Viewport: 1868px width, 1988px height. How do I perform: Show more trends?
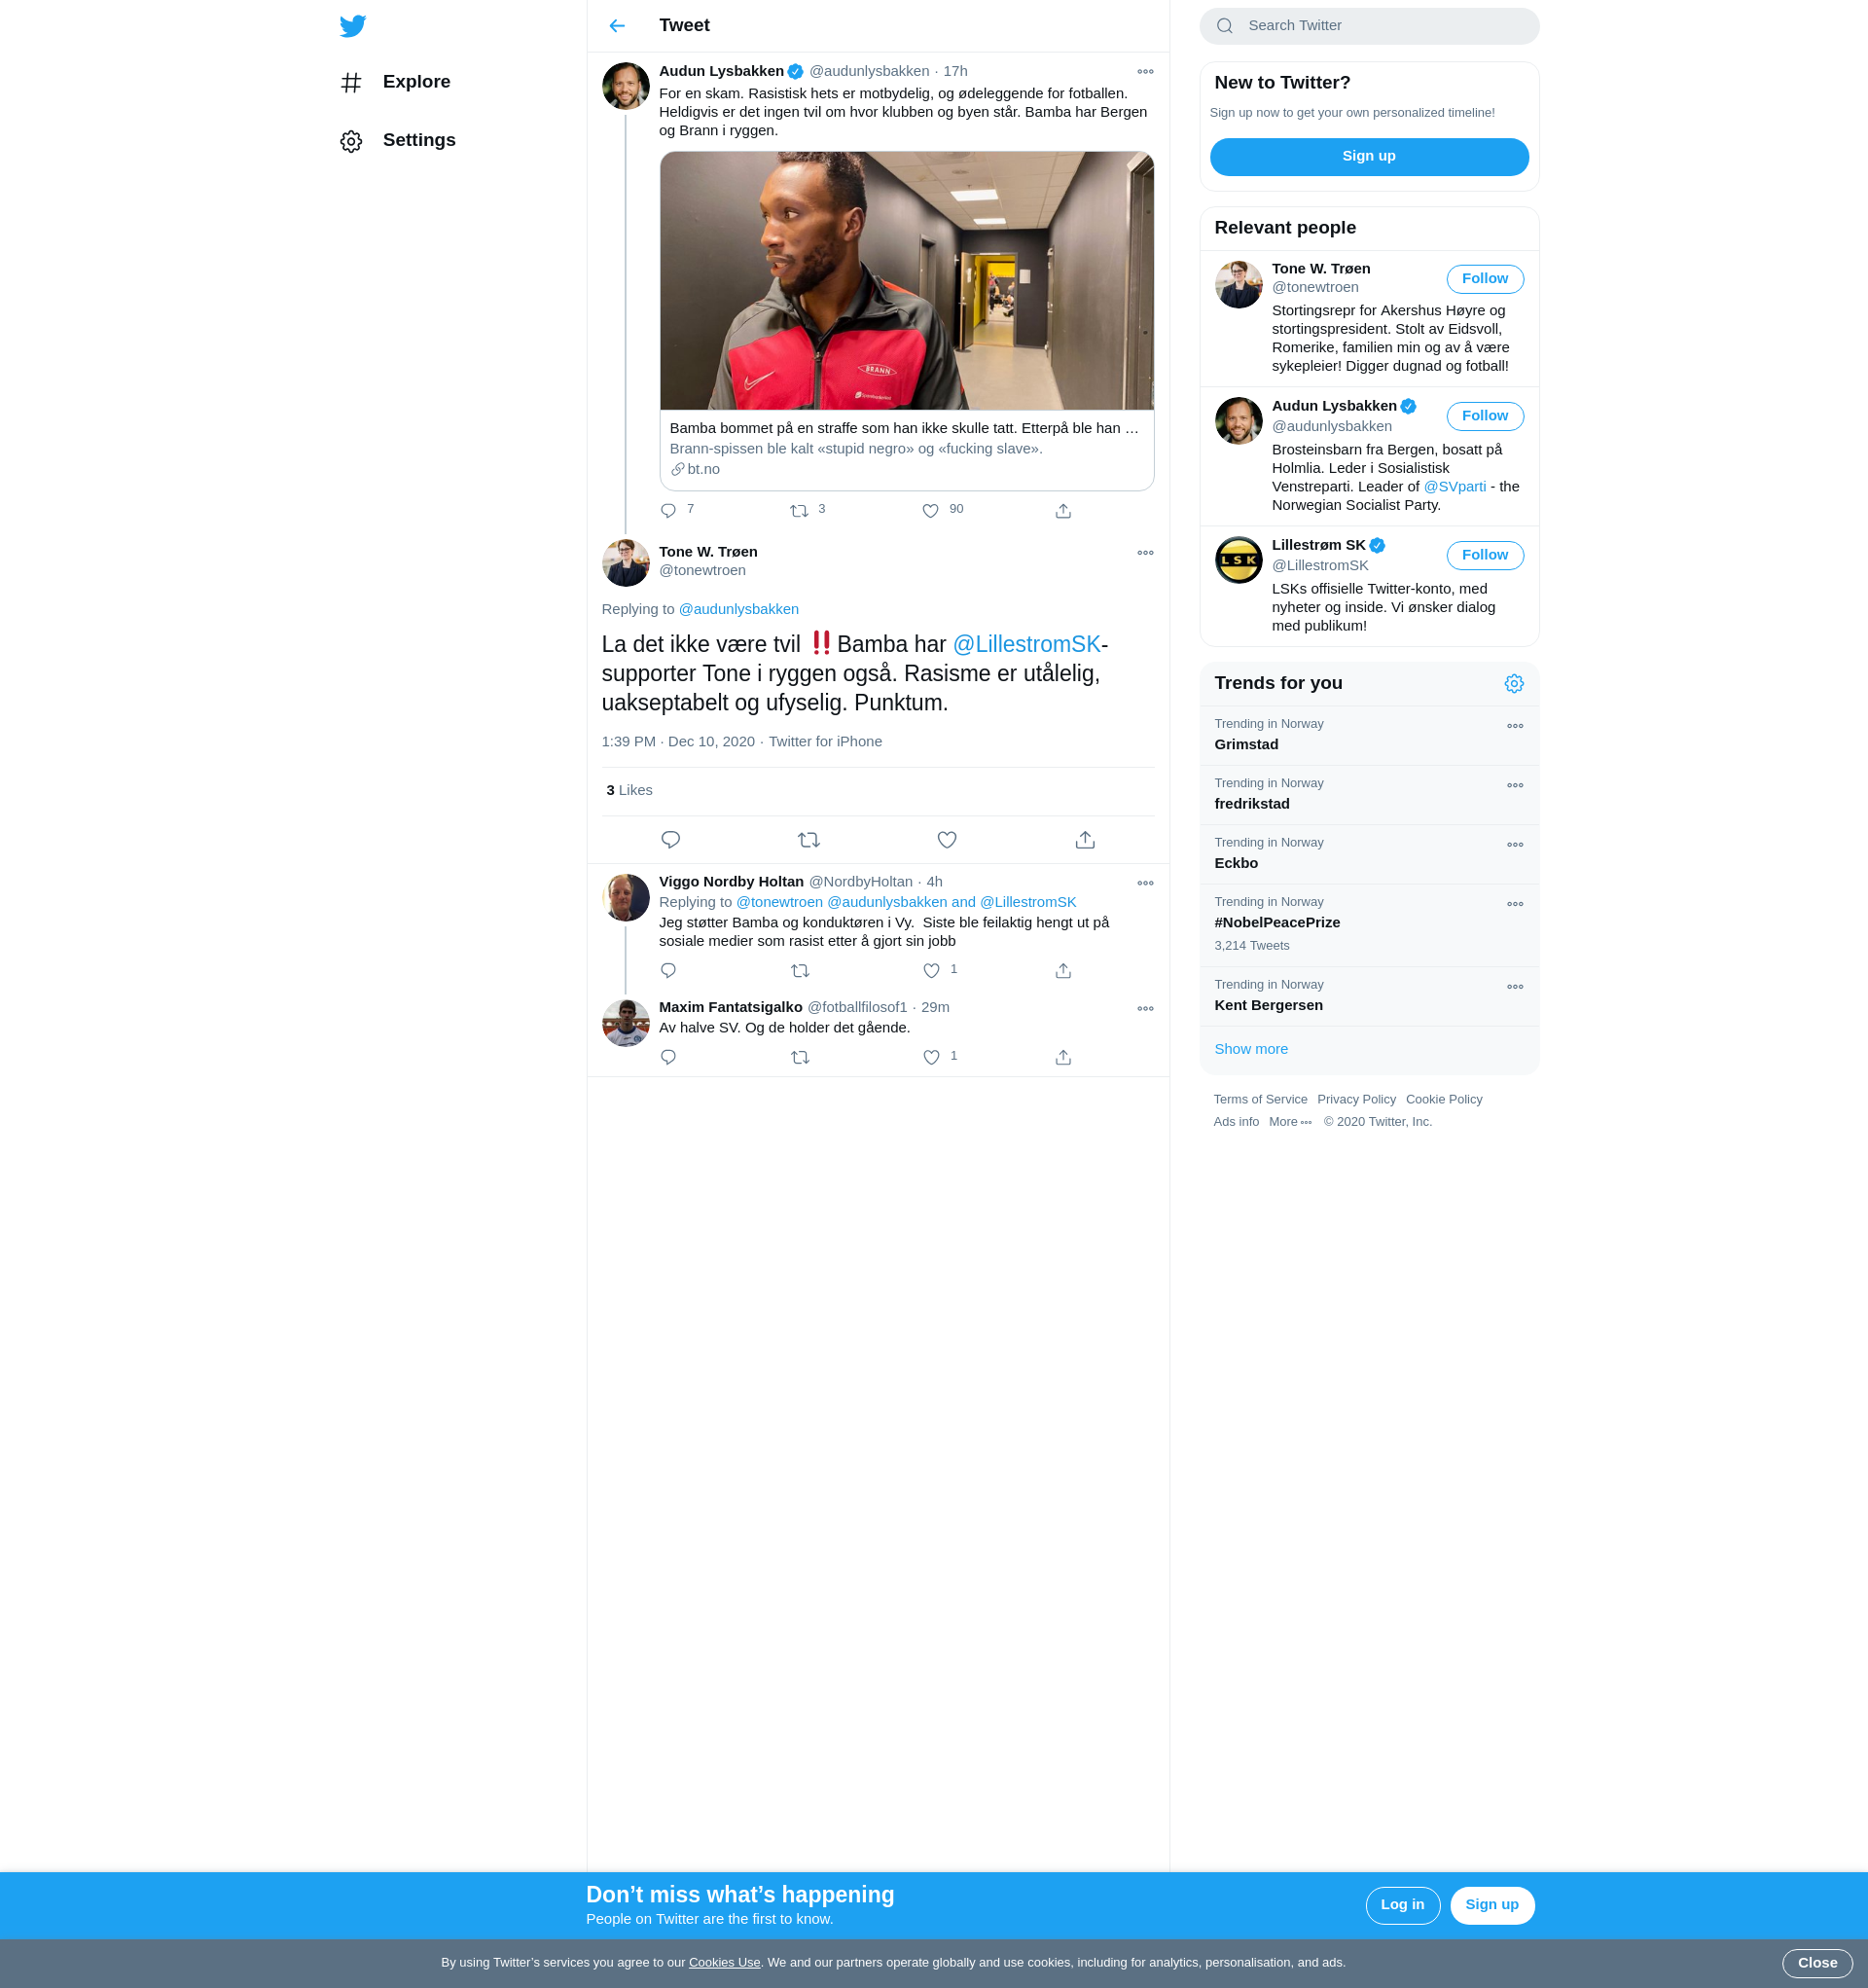pyautogui.click(x=1251, y=1049)
